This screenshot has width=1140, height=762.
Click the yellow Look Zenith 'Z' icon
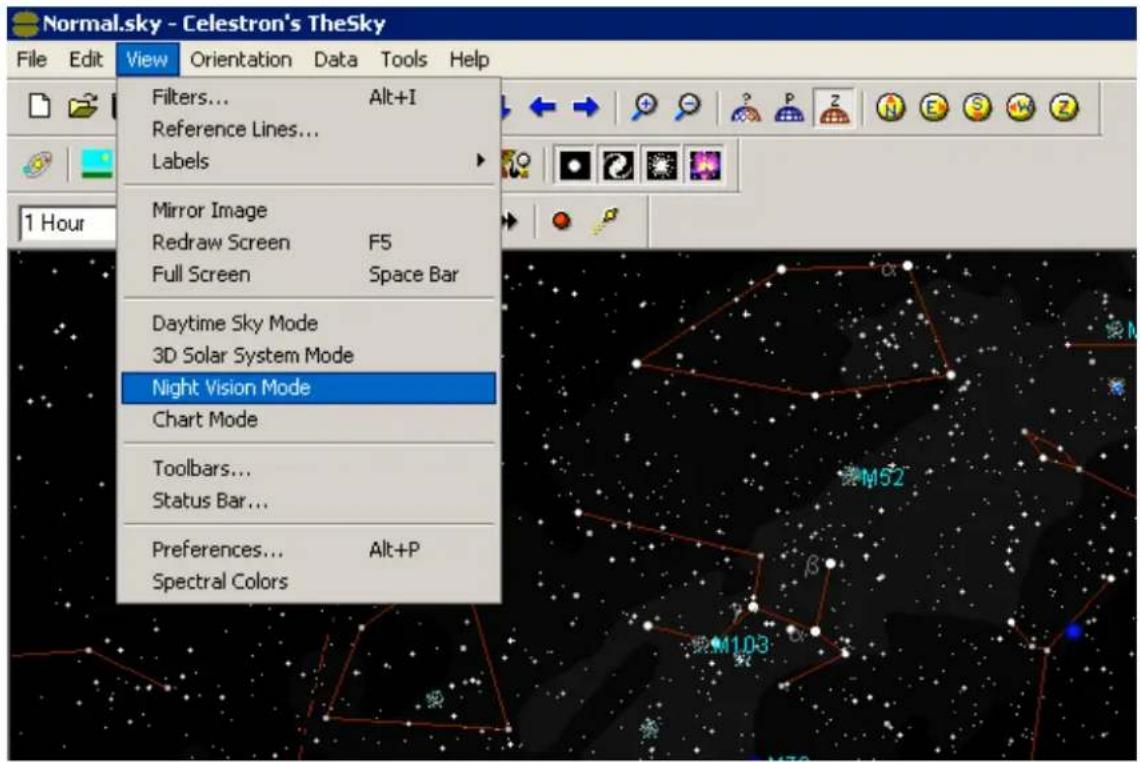coord(1064,108)
